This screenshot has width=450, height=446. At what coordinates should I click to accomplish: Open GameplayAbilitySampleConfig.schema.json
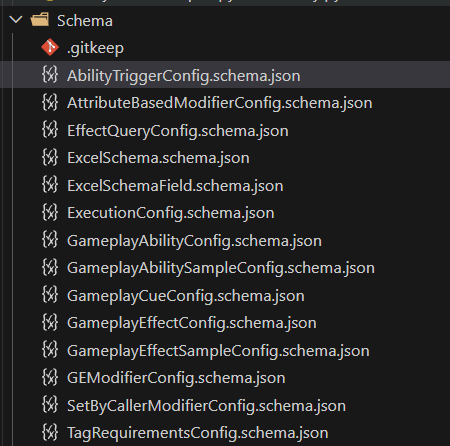pyautogui.click(x=221, y=268)
